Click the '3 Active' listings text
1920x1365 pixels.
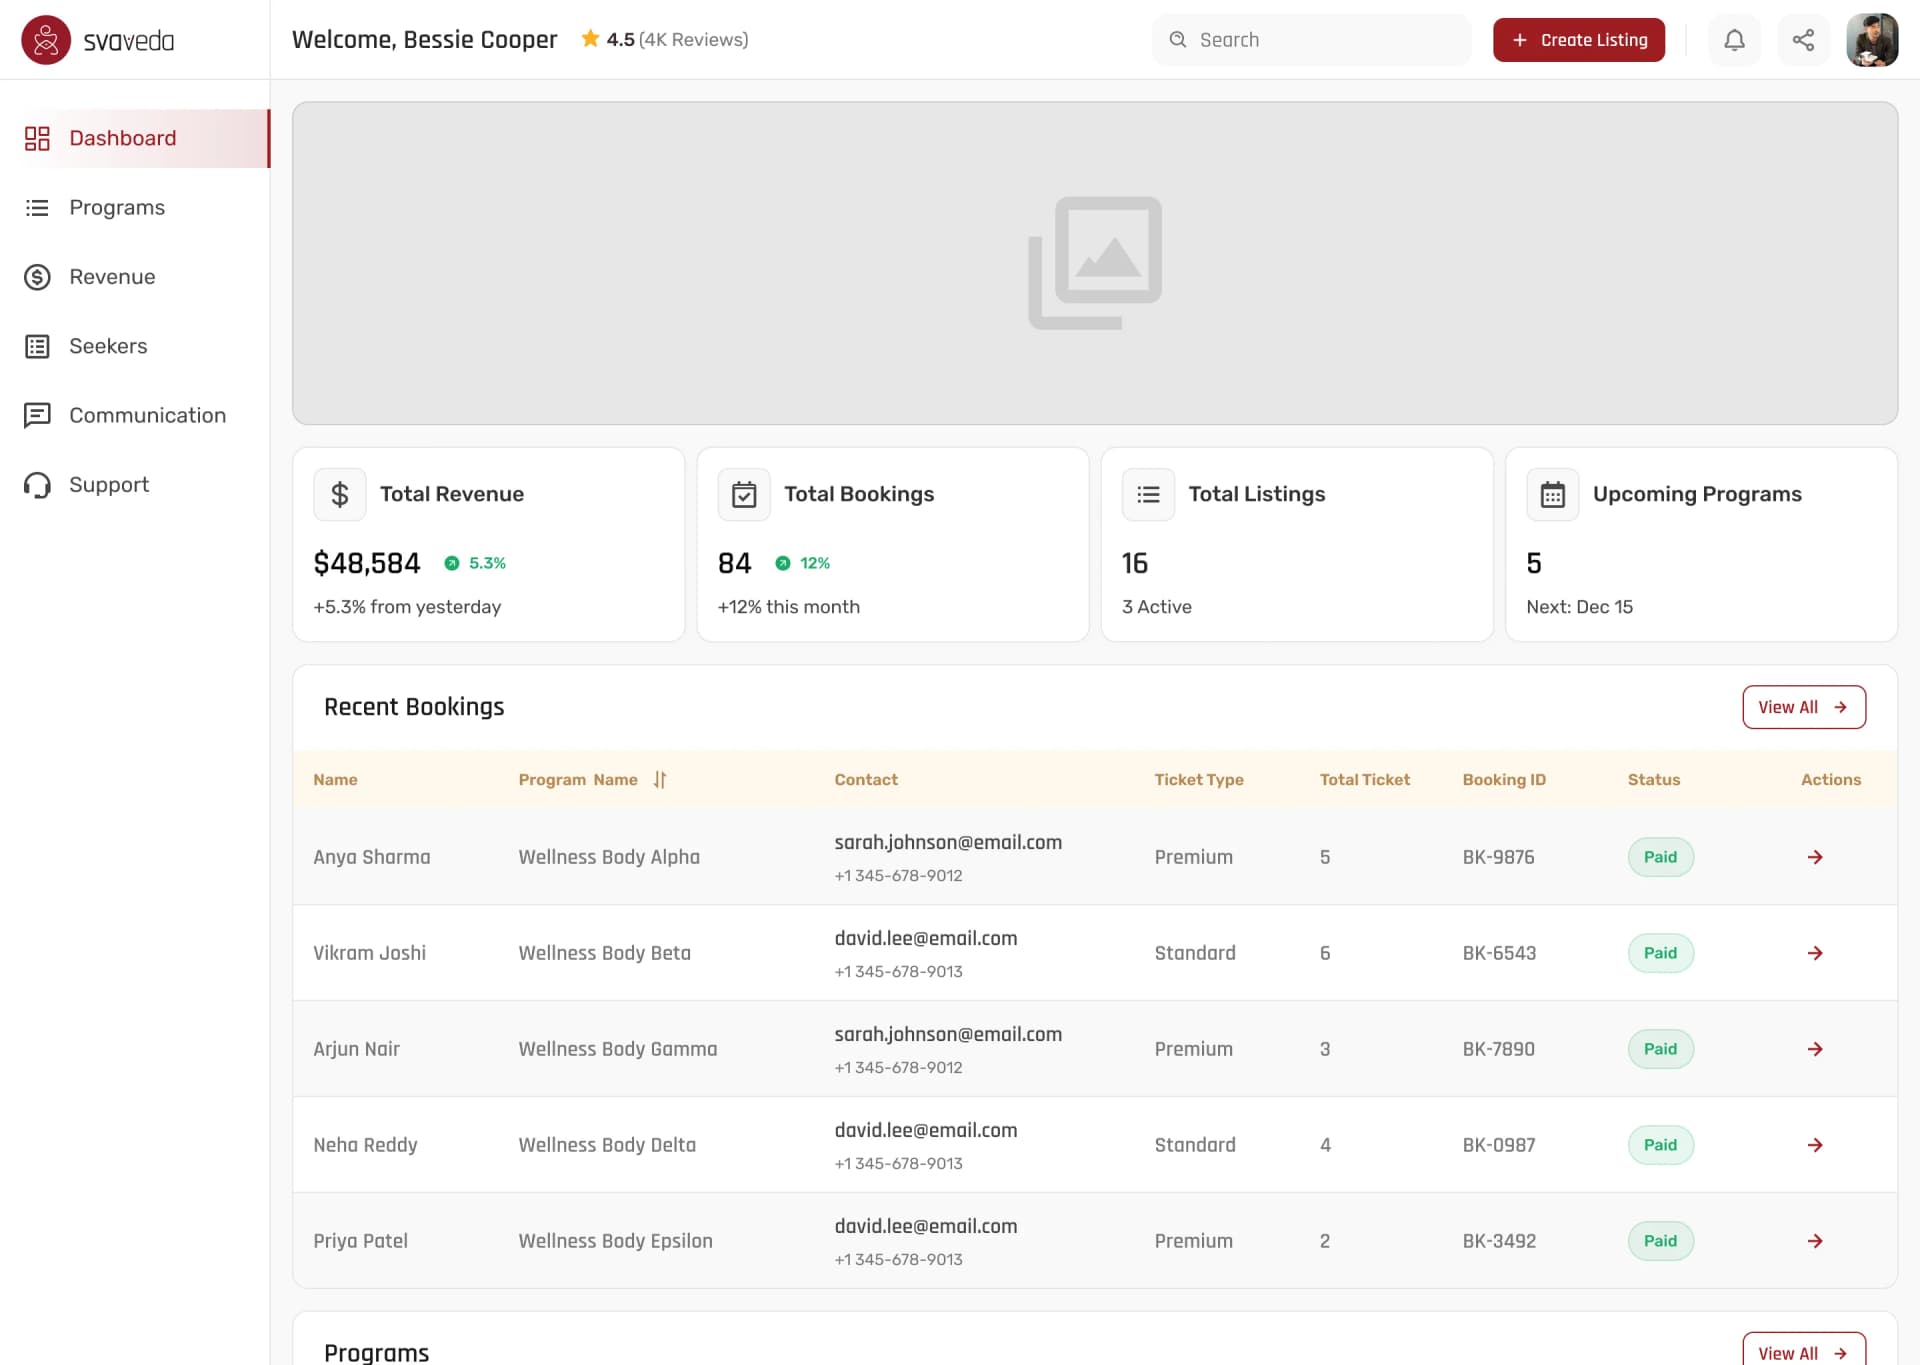[1156, 607]
